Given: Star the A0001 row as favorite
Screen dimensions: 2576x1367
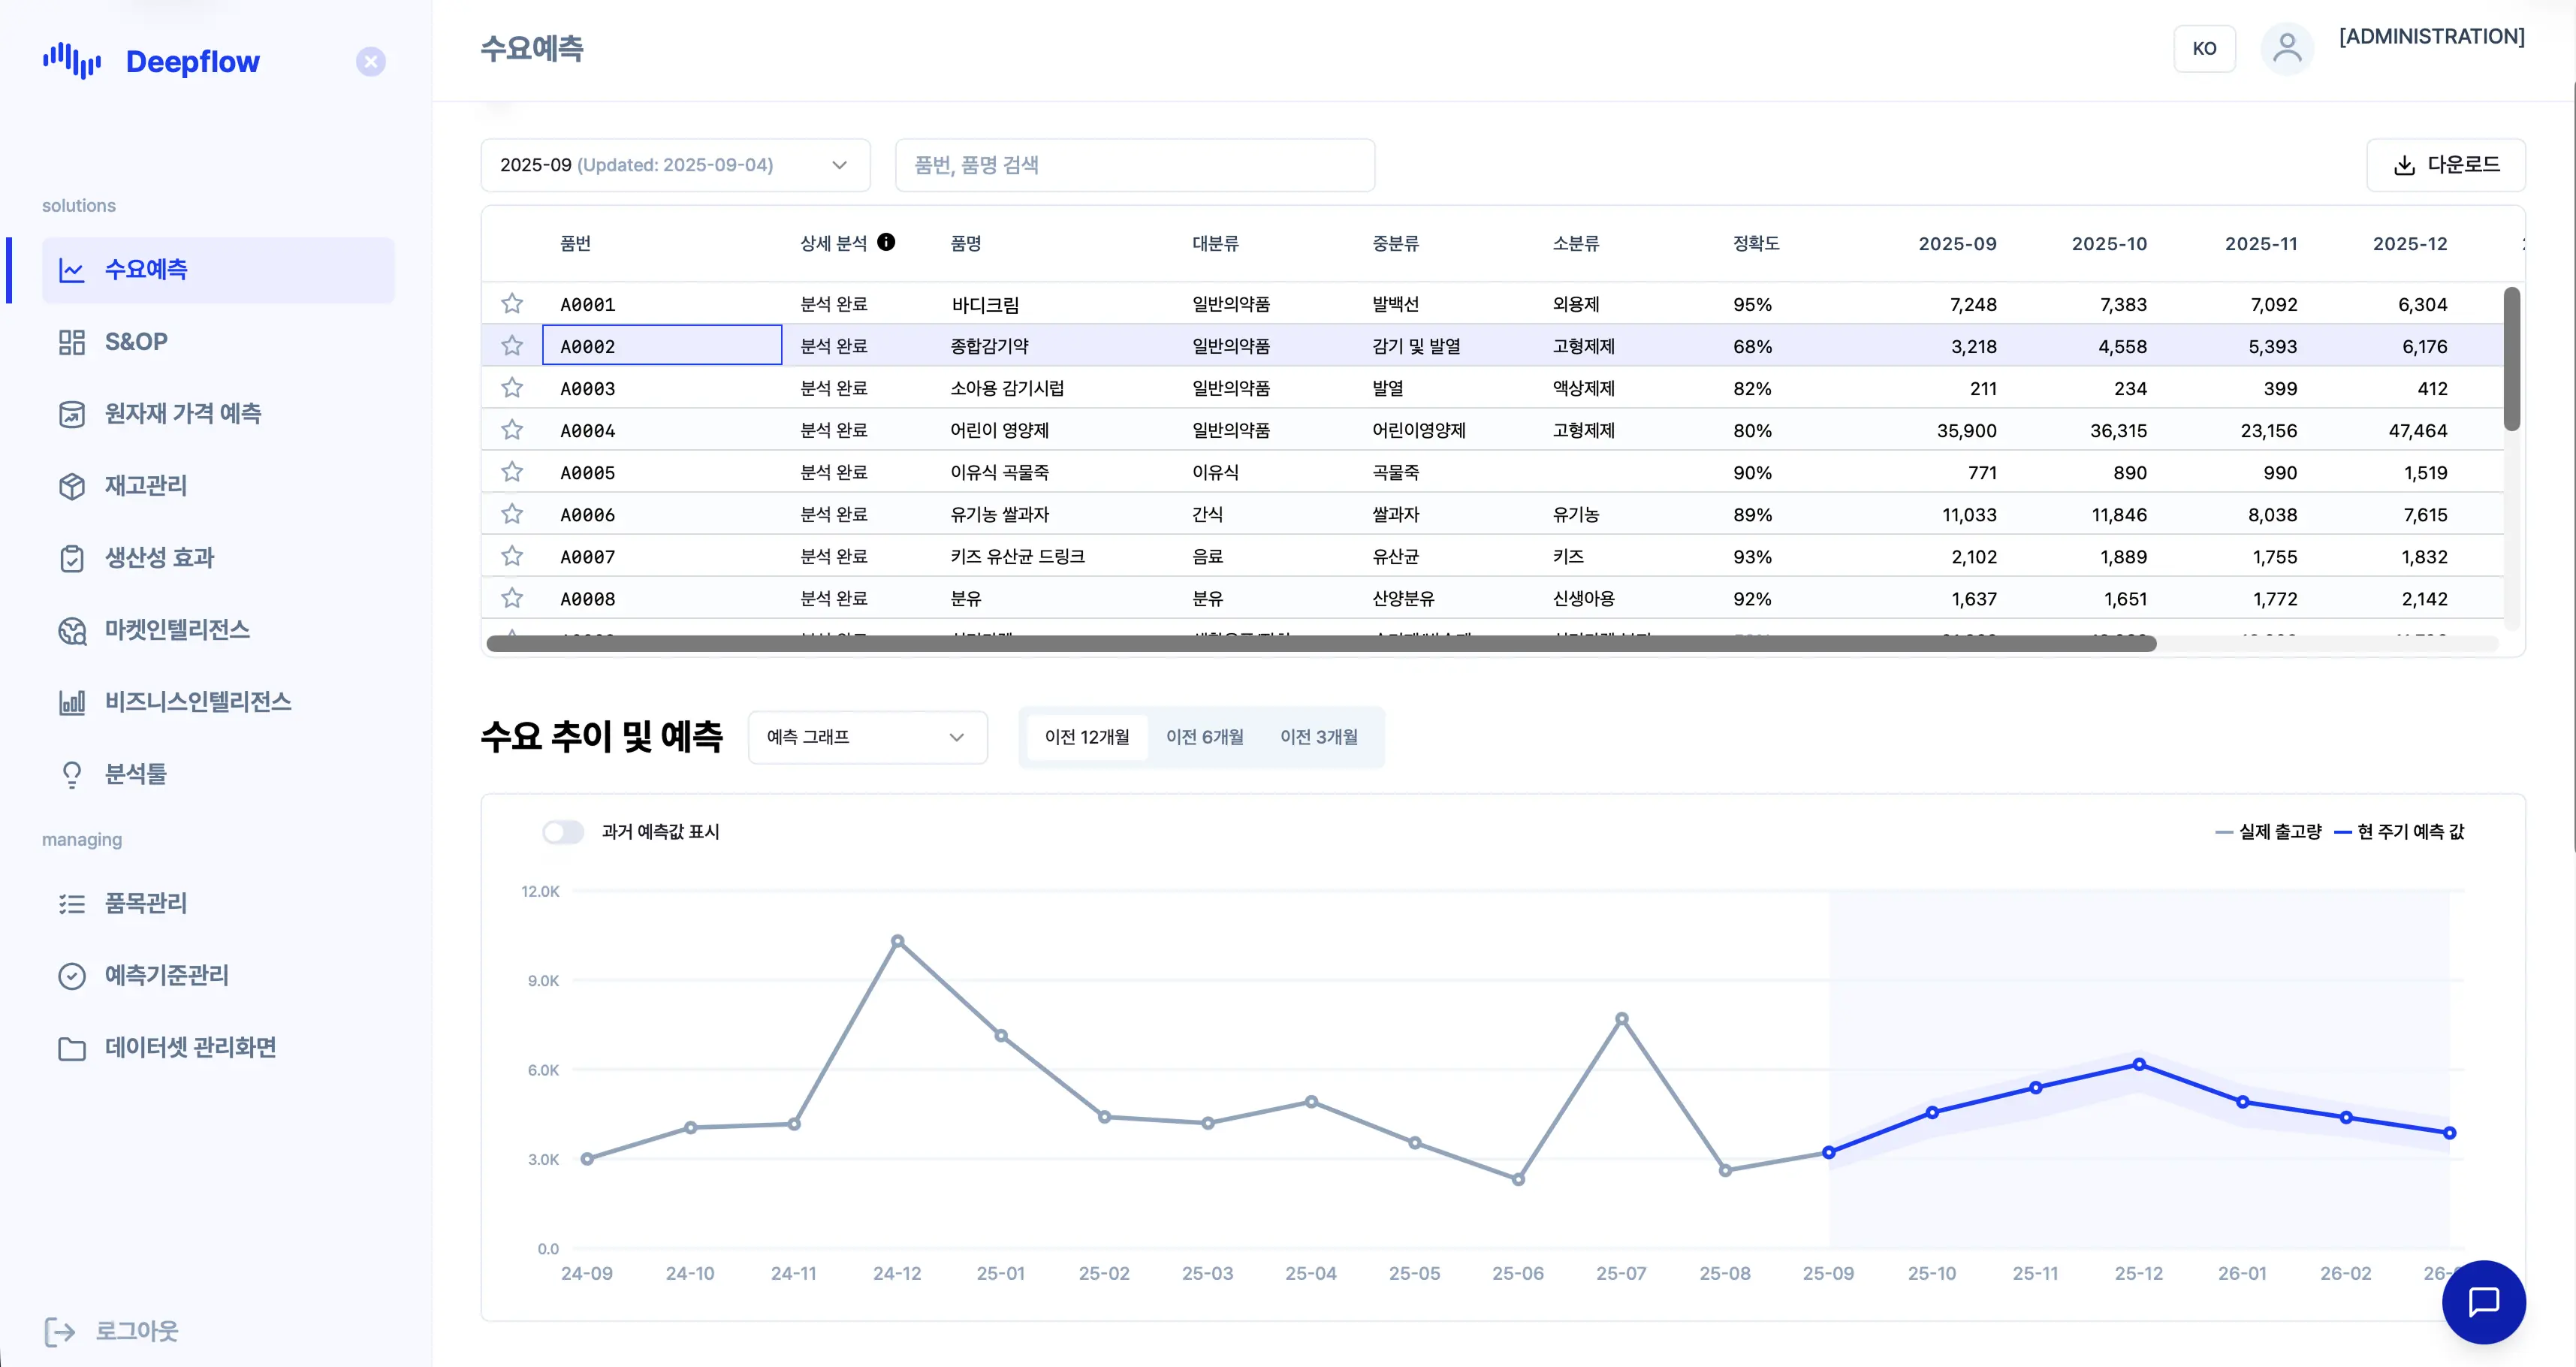Looking at the screenshot, I should point(512,303).
